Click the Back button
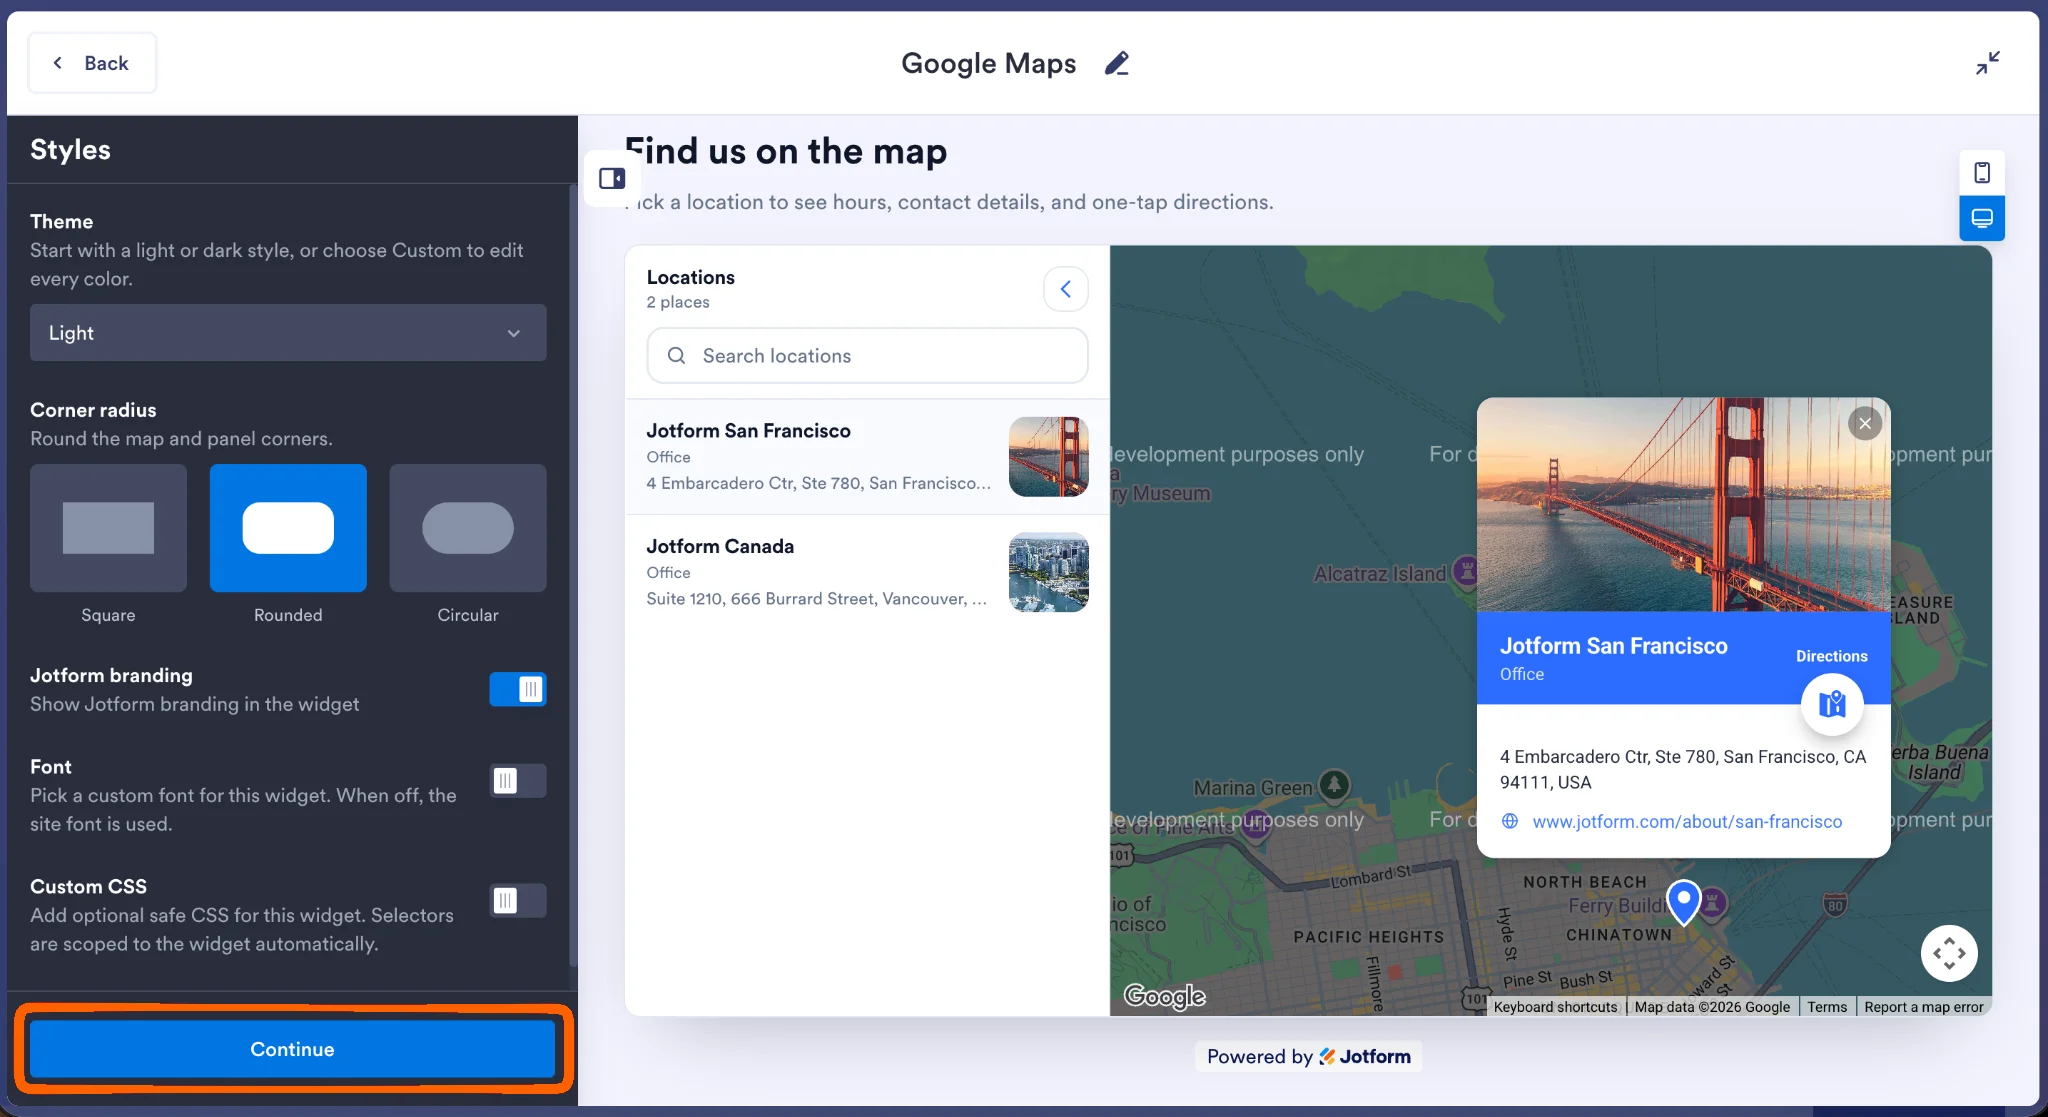This screenshot has height=1117, width=2048. tap(92, 63)
